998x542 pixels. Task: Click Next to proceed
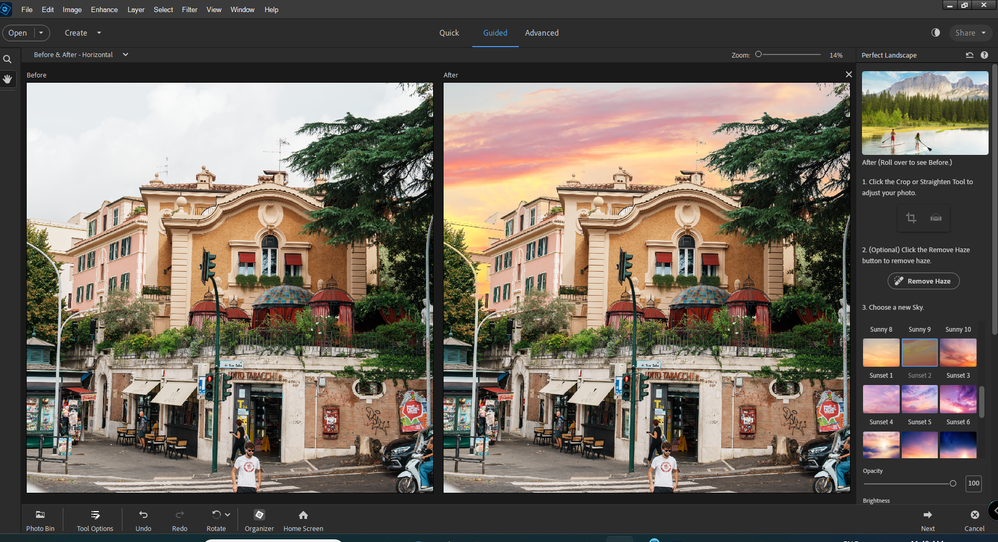(927, 520)
